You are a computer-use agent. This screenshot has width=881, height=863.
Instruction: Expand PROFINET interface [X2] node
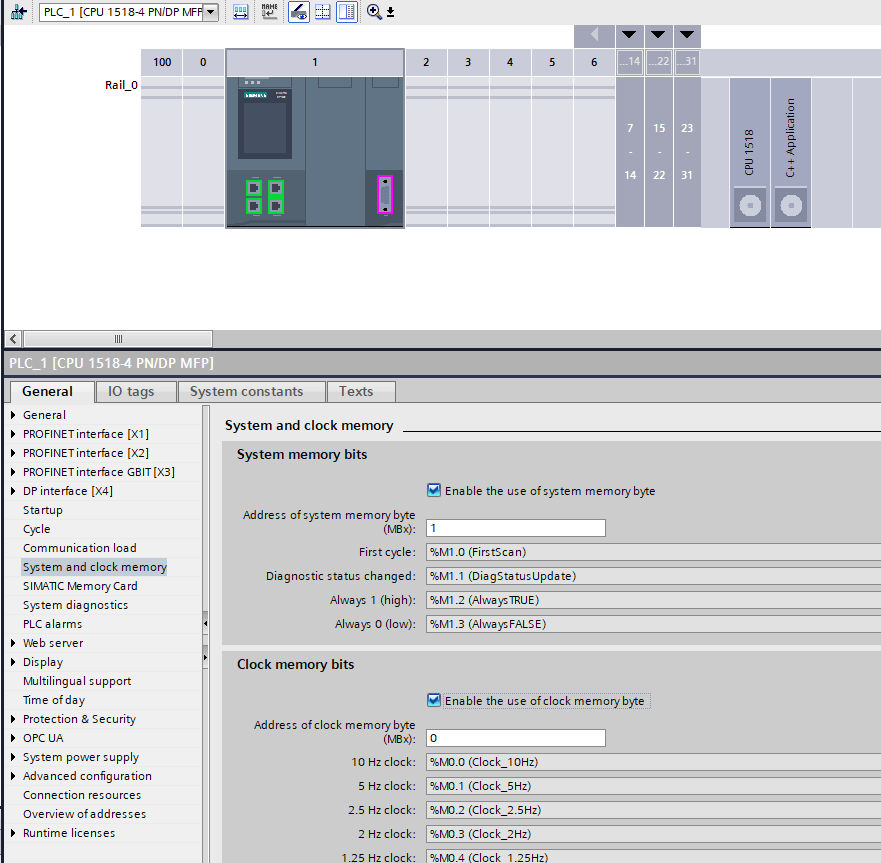point(13,453)
